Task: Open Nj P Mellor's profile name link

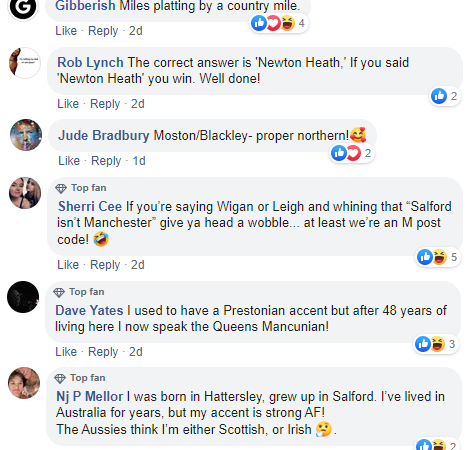Action: click(90, 397)
